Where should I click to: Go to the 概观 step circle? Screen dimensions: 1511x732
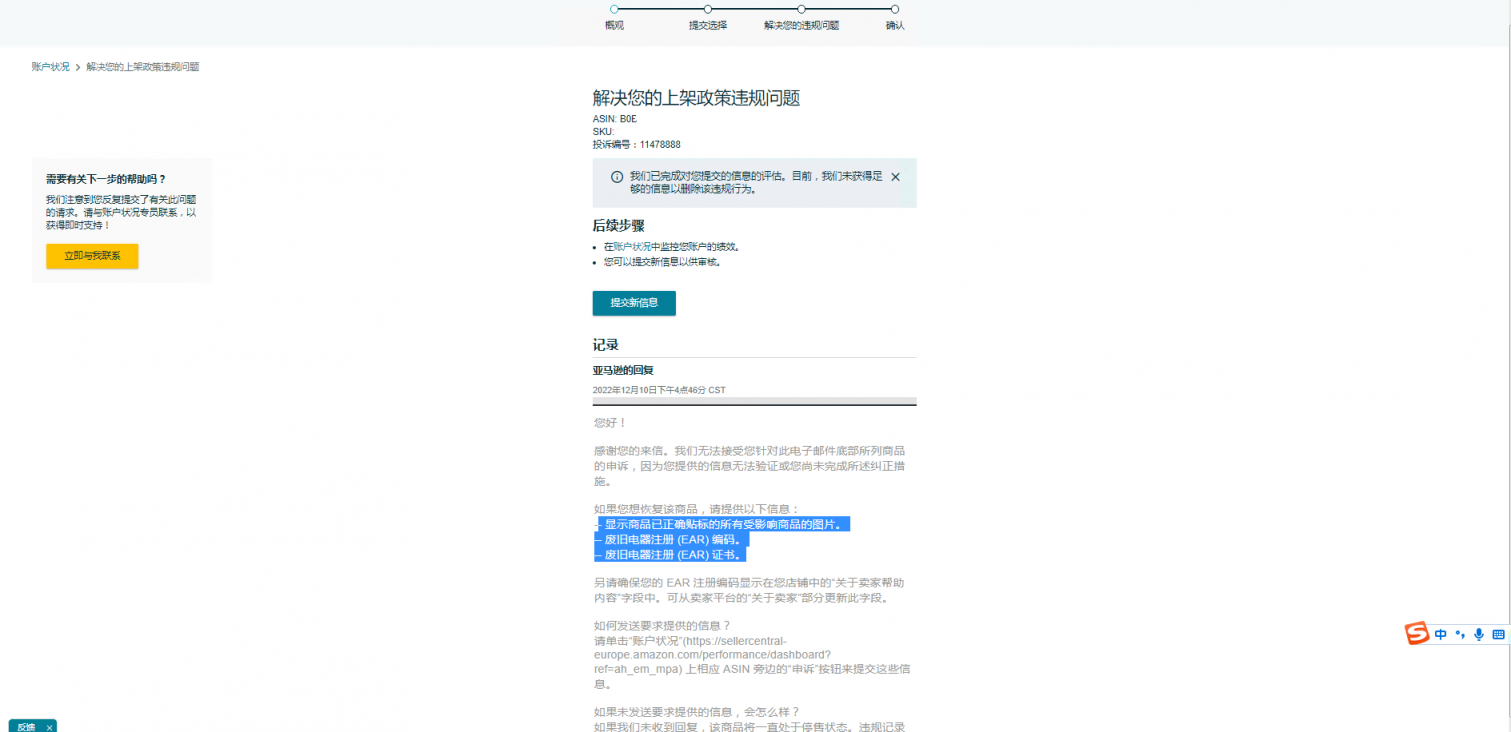pyautogui.click(x=614, y=9)
